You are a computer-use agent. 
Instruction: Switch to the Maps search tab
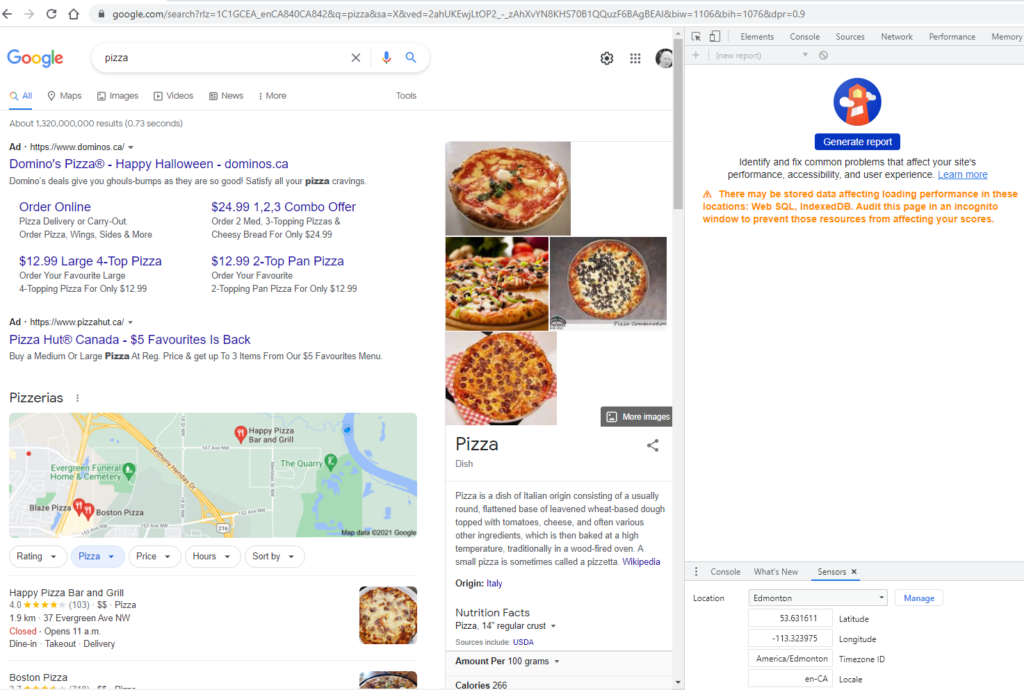pos(65,96)
